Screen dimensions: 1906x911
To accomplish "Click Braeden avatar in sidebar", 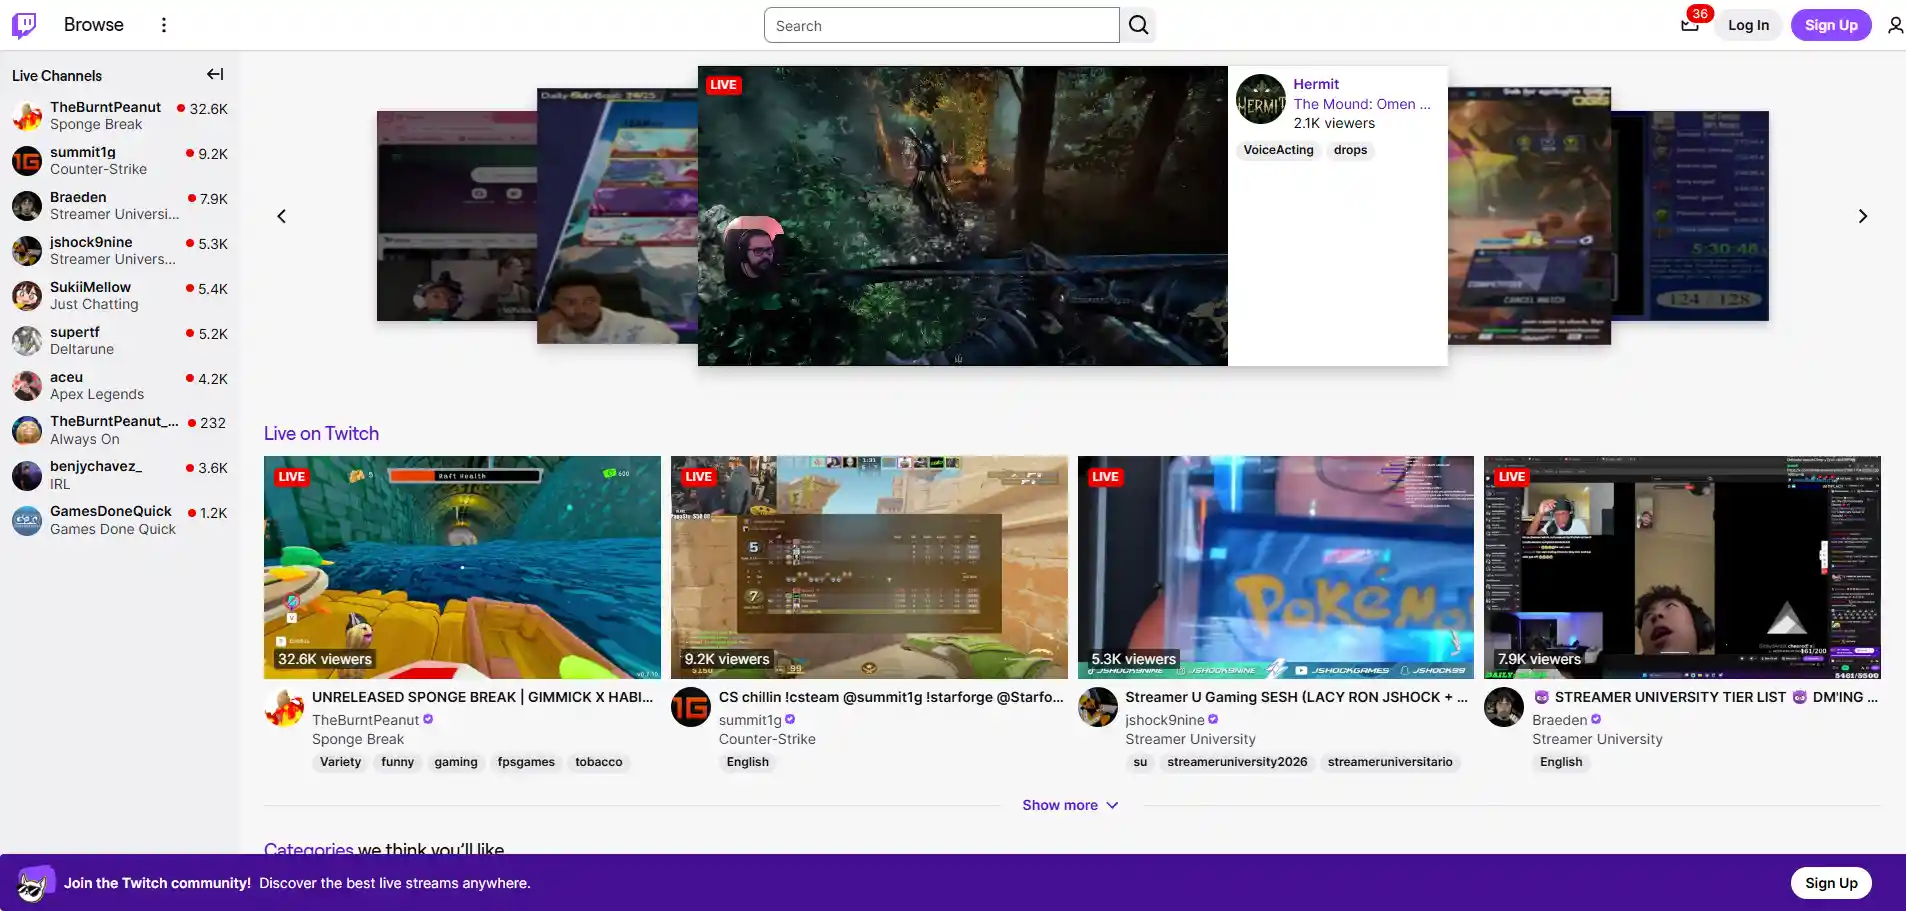I will click(x=27, y=206).
